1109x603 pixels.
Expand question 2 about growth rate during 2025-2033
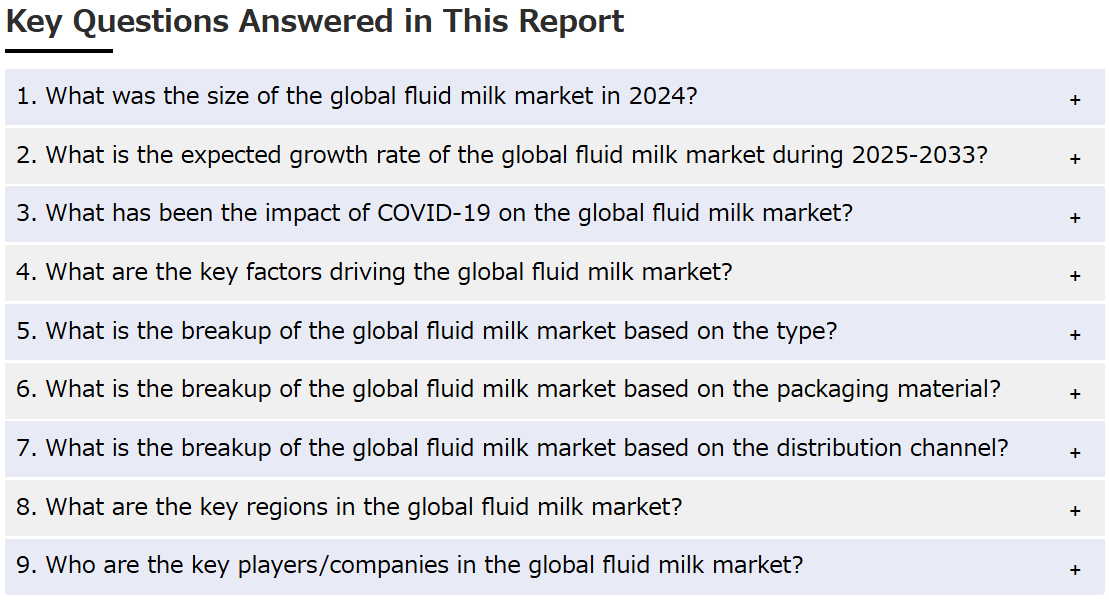(x=554, y=156)
